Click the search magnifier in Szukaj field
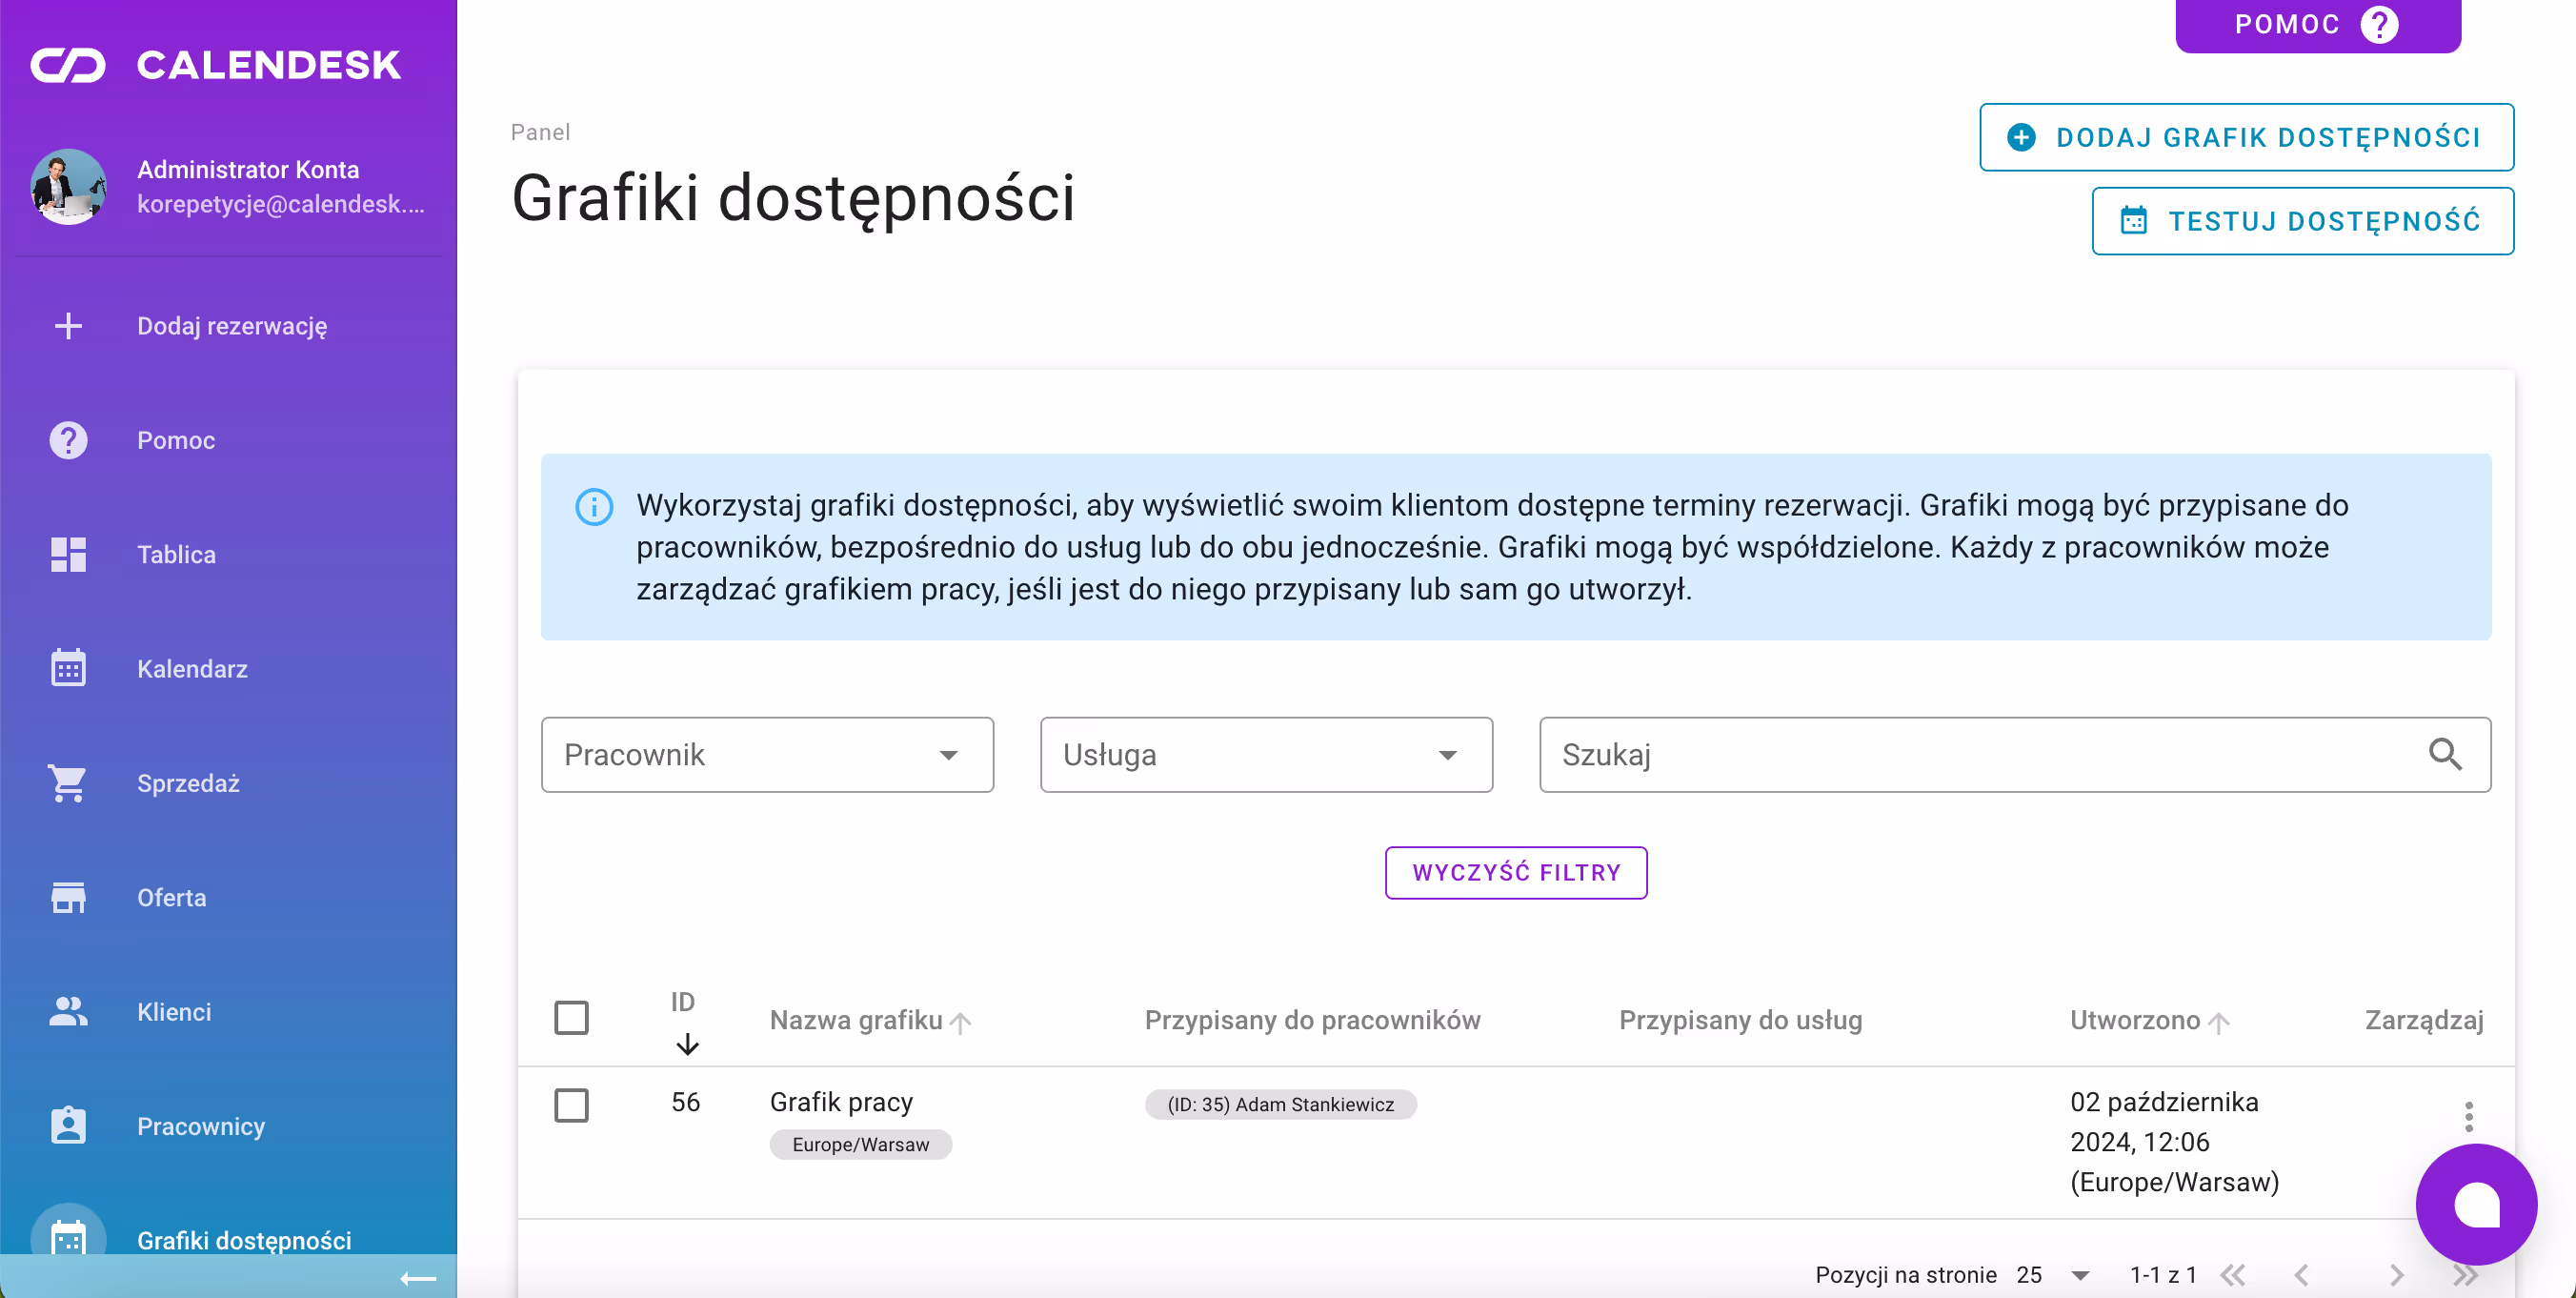The image size is (2576, 1298). coord(2447,755)
